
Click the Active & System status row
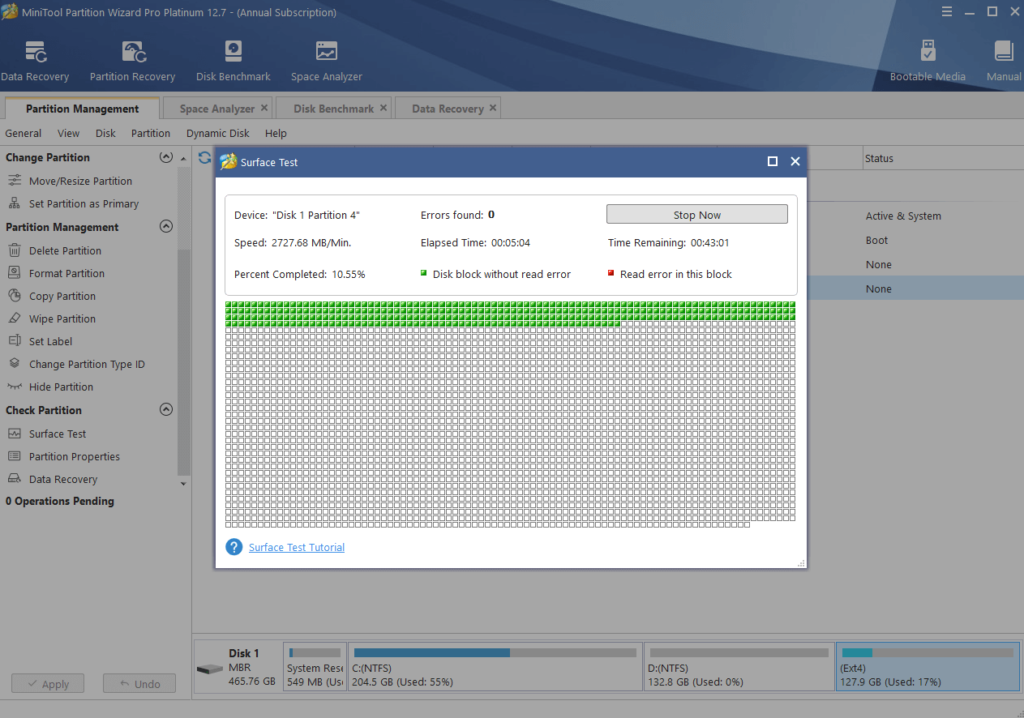coord(903,216)
